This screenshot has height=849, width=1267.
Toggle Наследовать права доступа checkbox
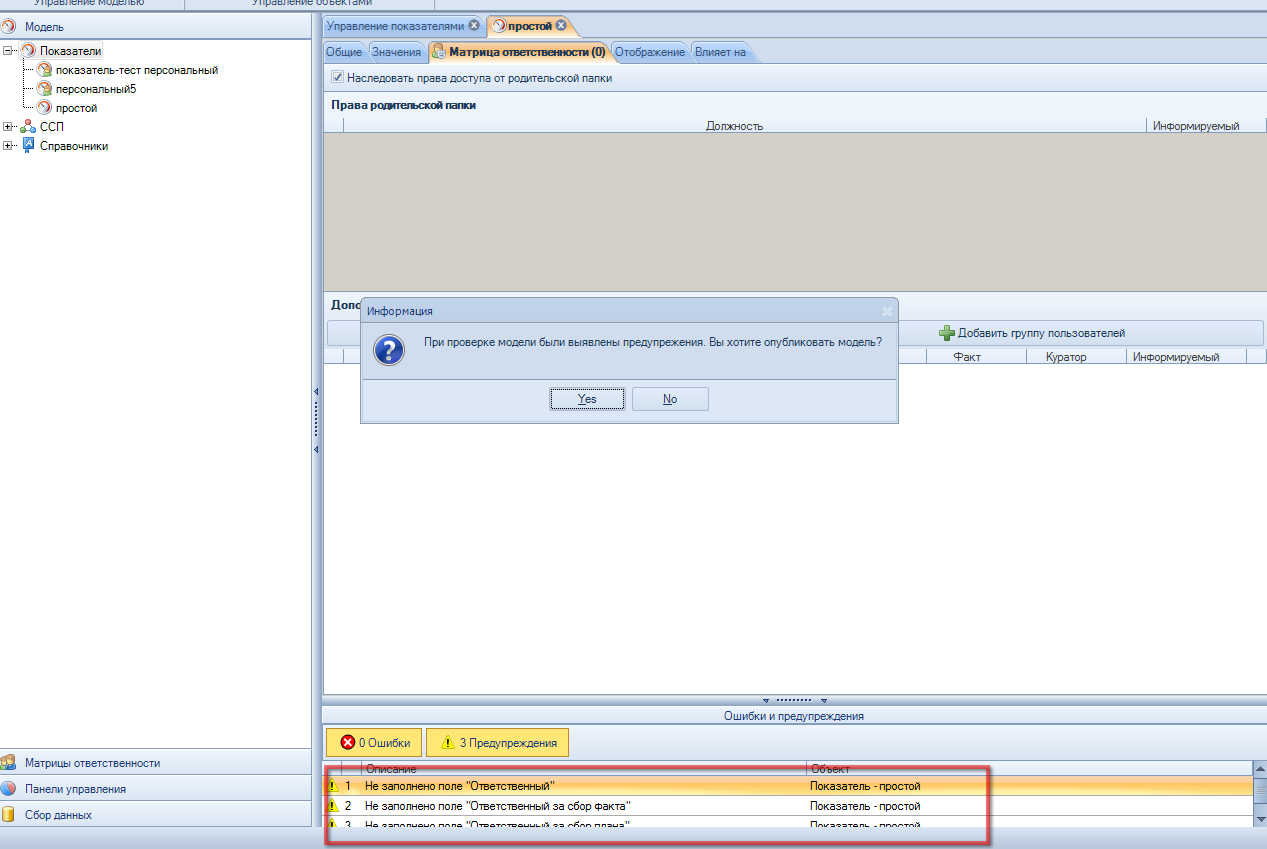(x=338, y=77)
